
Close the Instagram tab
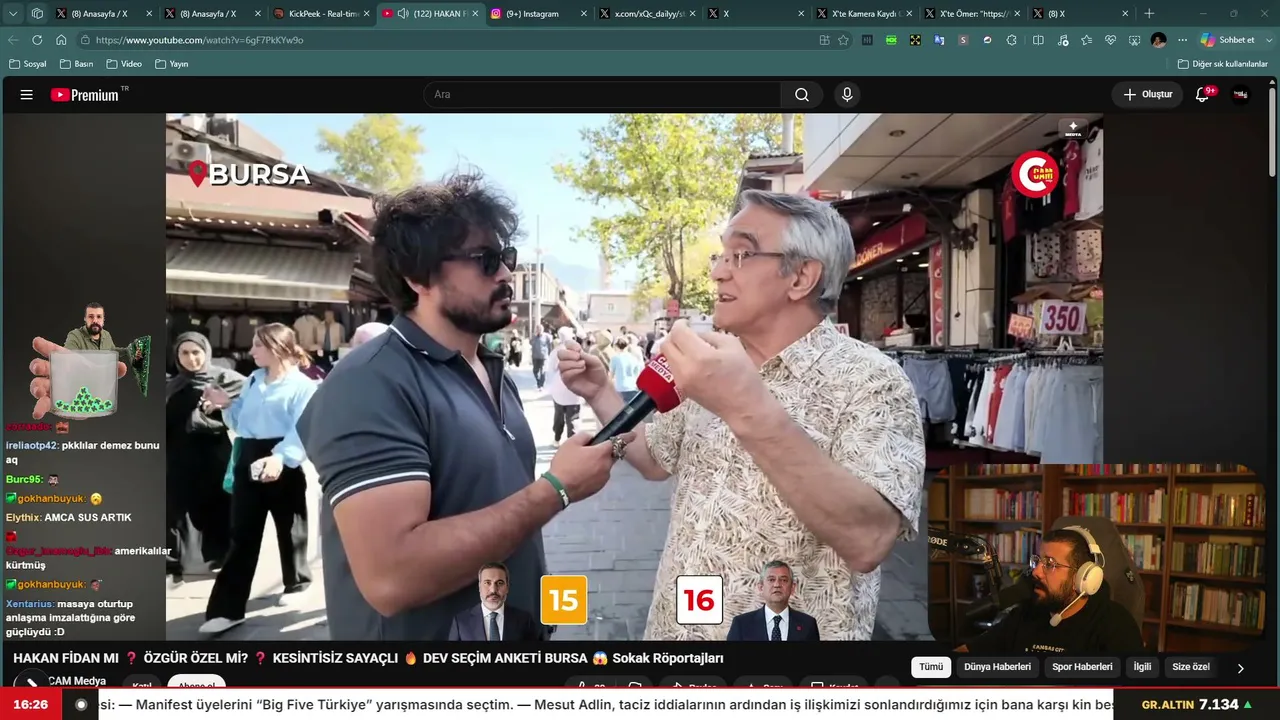tap(583, 14)
